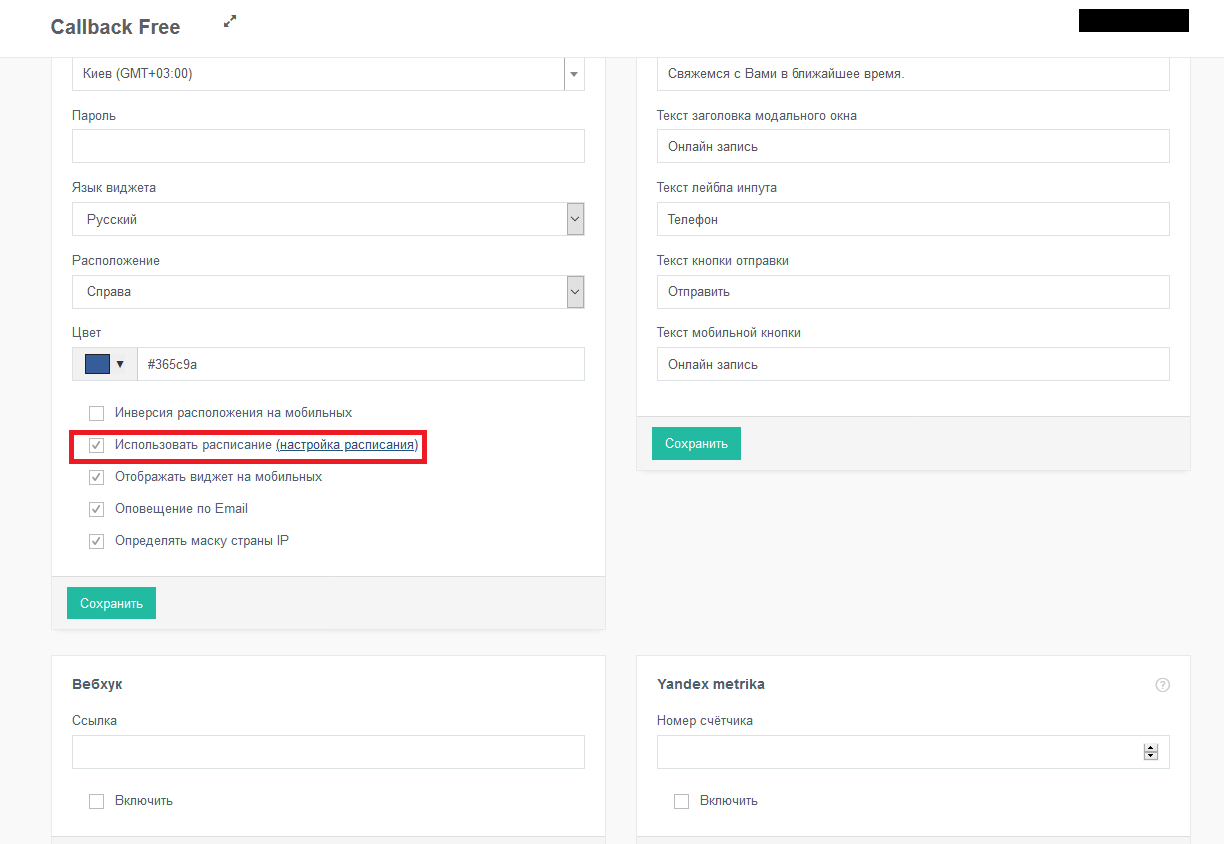
Task: Save the text settings with 'Сохранить'
Action: [696, 443]
